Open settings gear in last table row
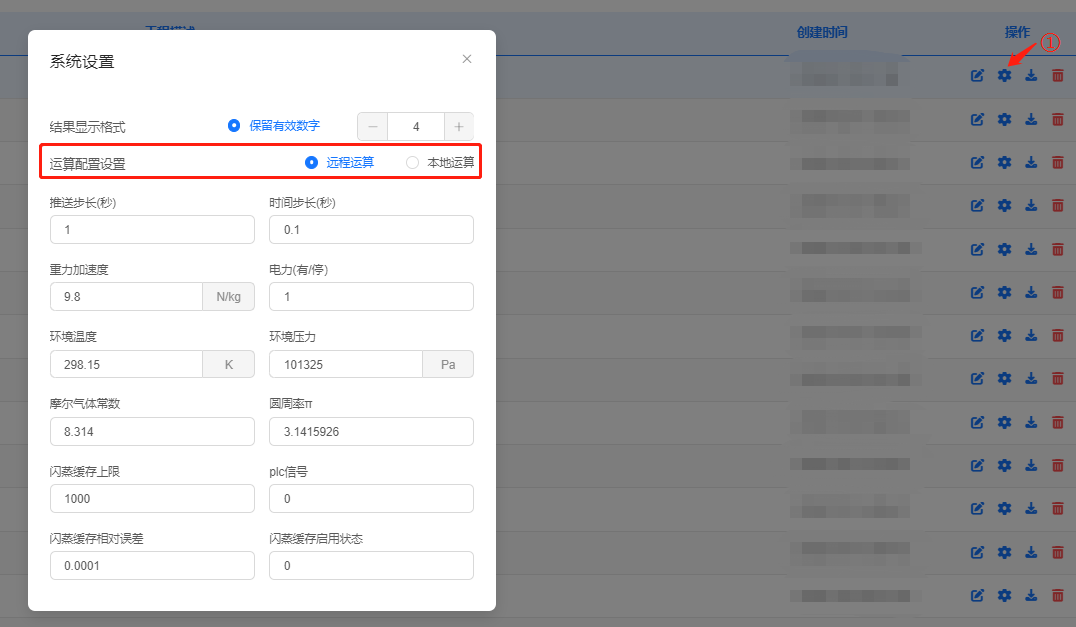This screenshot has height=627, width=1076. [1005, 595]
